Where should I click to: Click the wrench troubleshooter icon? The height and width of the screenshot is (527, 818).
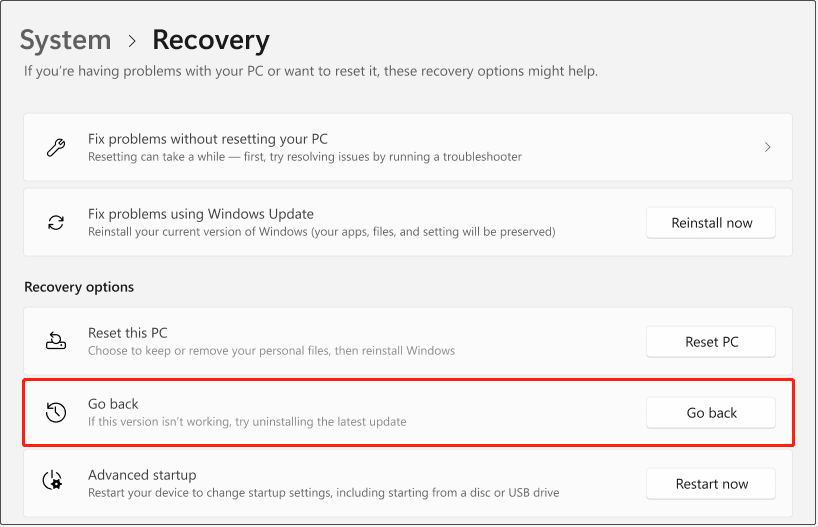click(56, 147)
